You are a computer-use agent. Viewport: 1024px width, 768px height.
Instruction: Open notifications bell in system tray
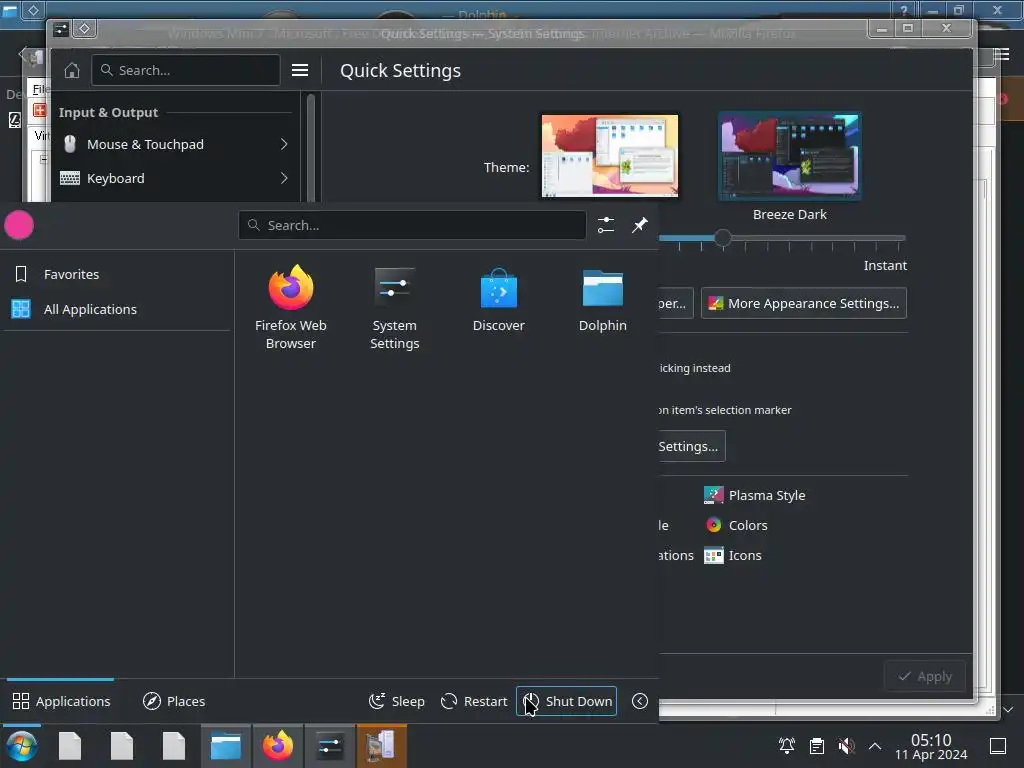pos(787,746)
